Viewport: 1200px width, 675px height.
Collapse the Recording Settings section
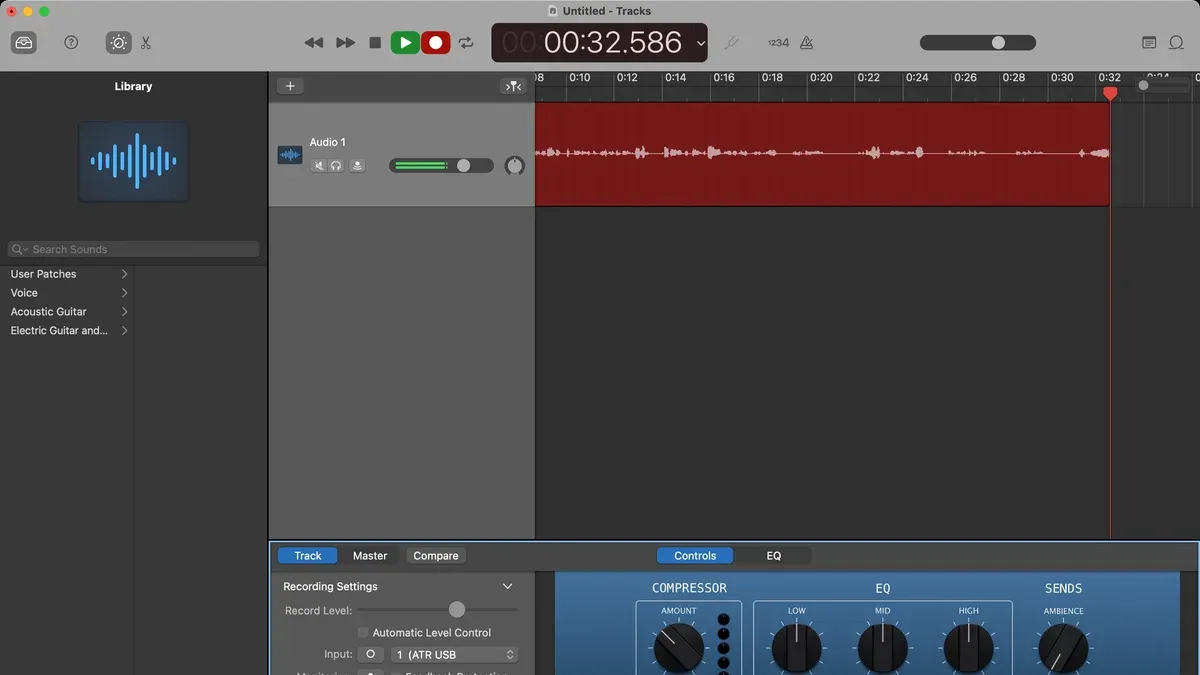click(x=507, y=587)
